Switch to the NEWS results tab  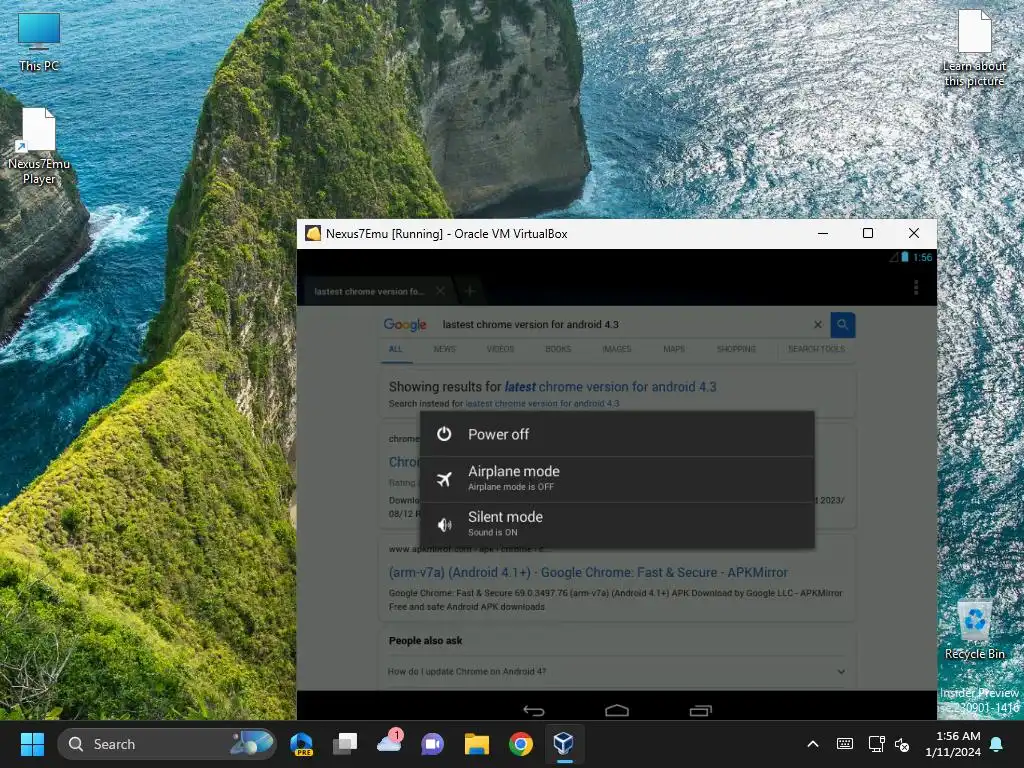point(445,349)
